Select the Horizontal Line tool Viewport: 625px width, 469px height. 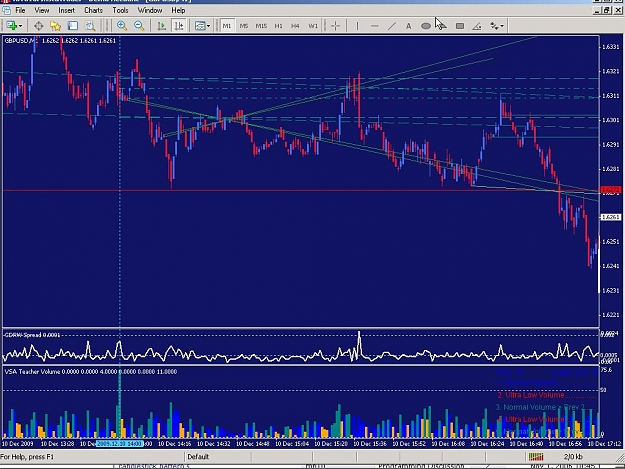[374, 26]
